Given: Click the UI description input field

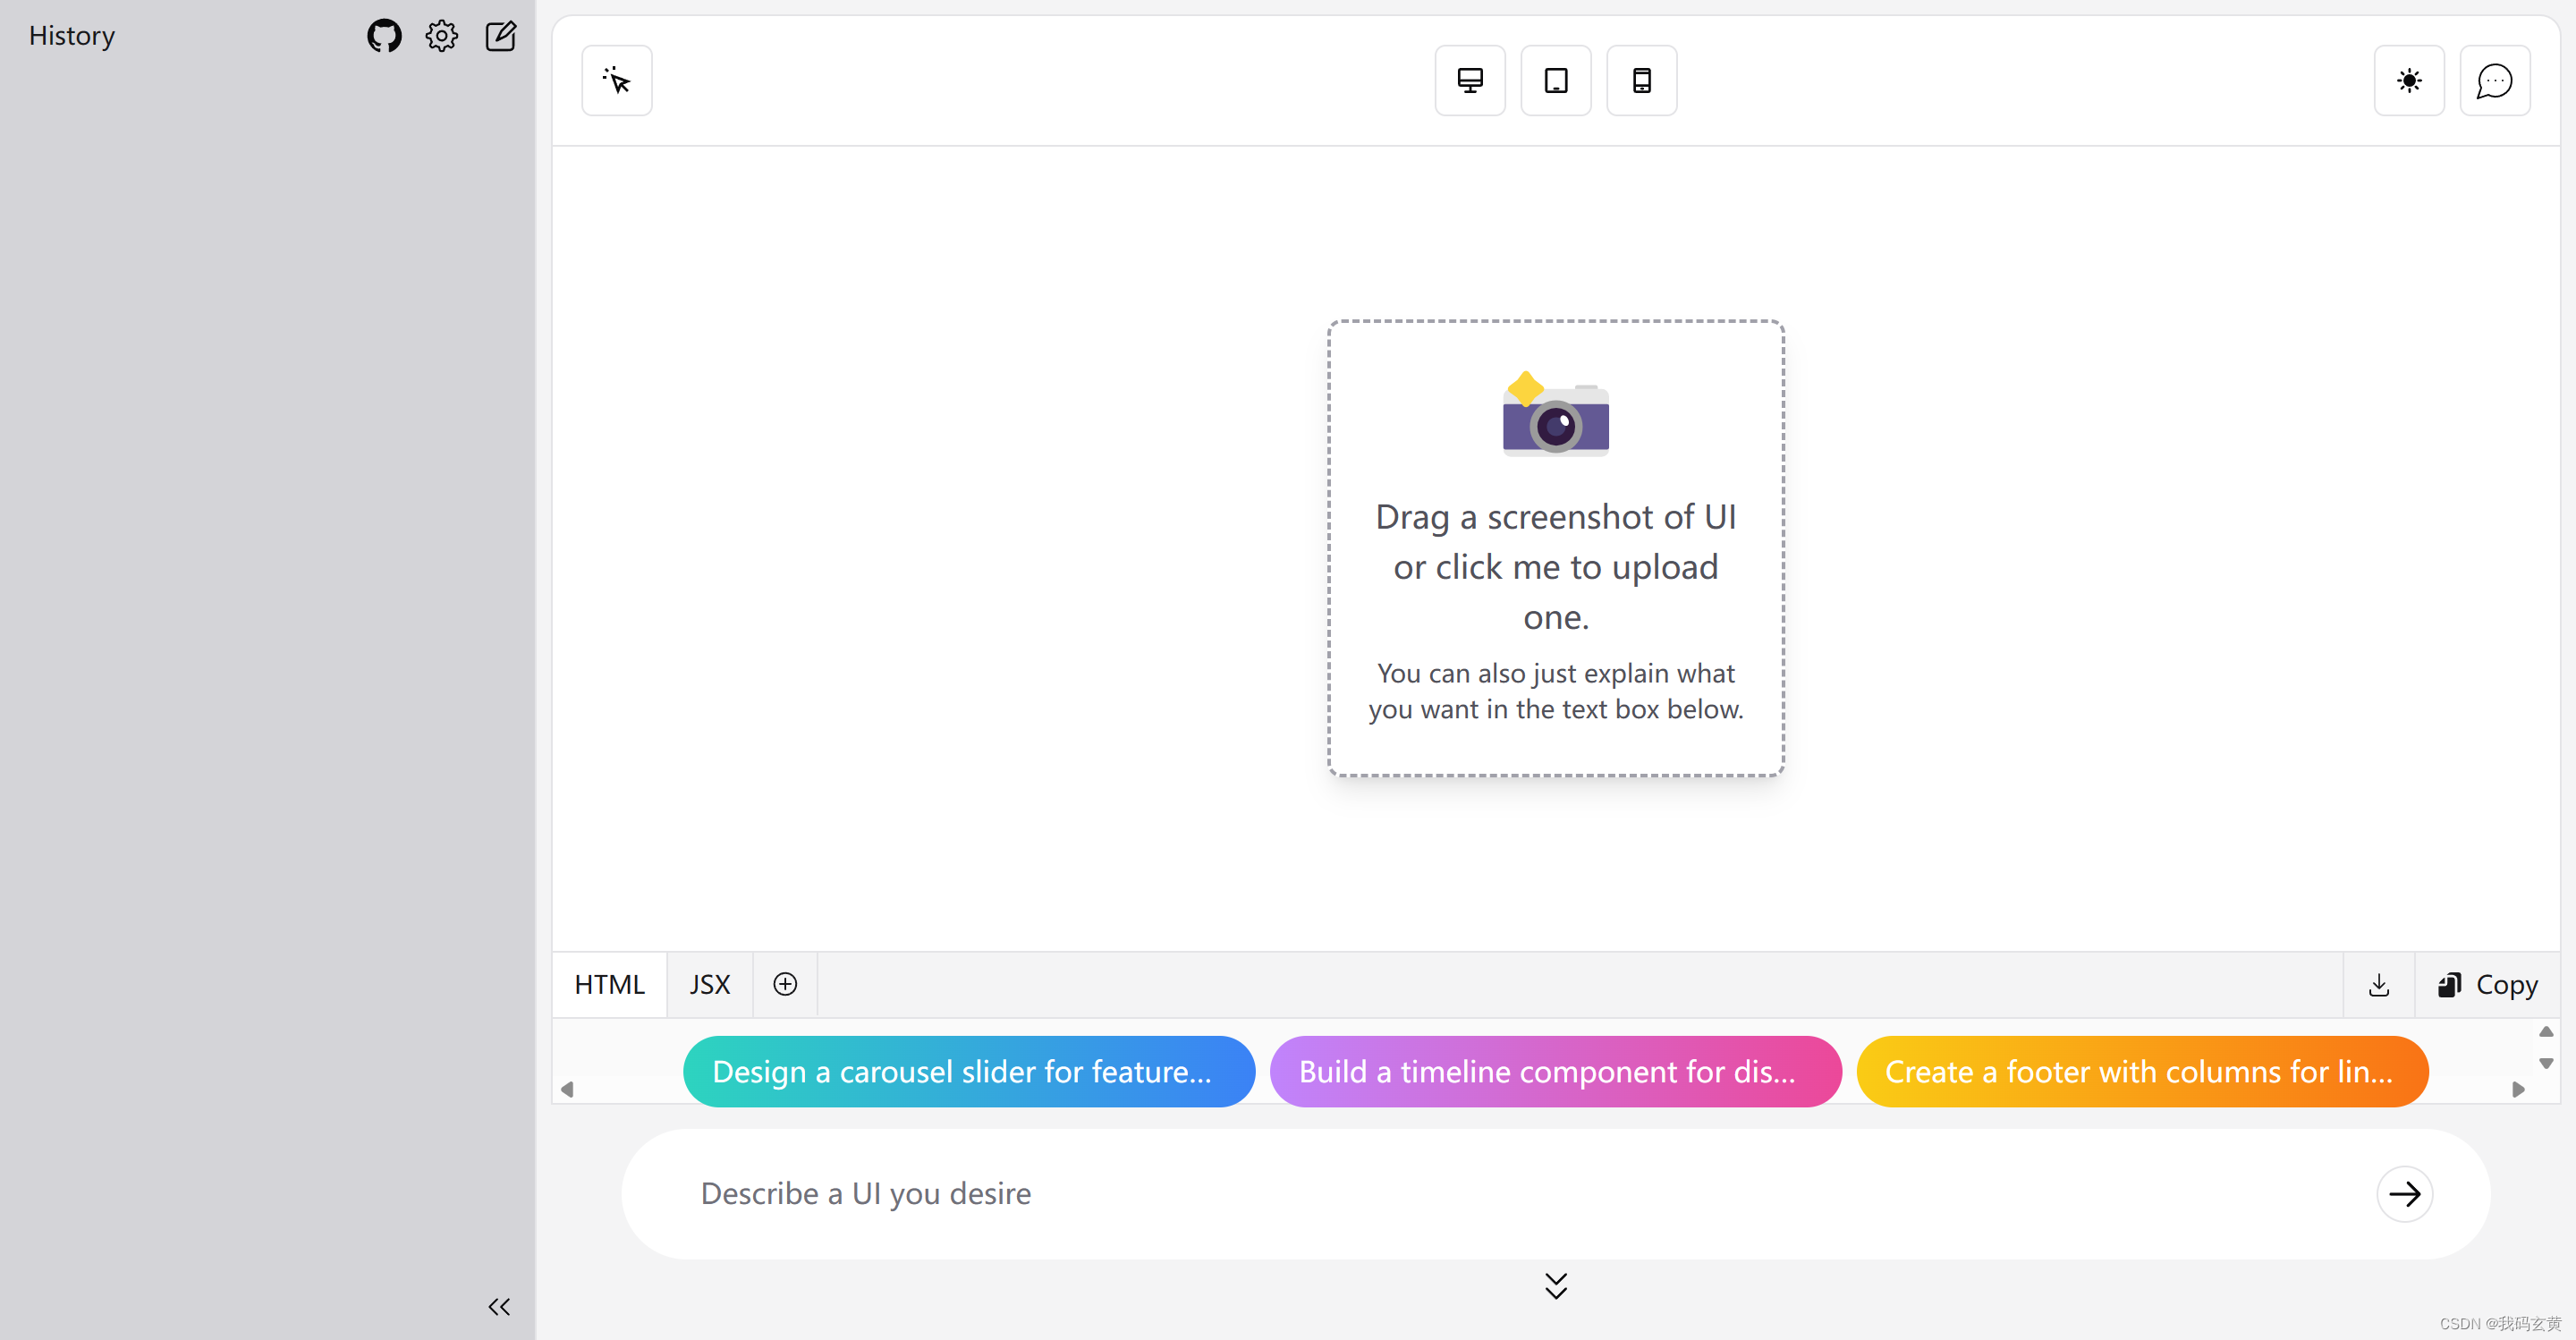Looking at the screenshot, I should (1523, 1193).
